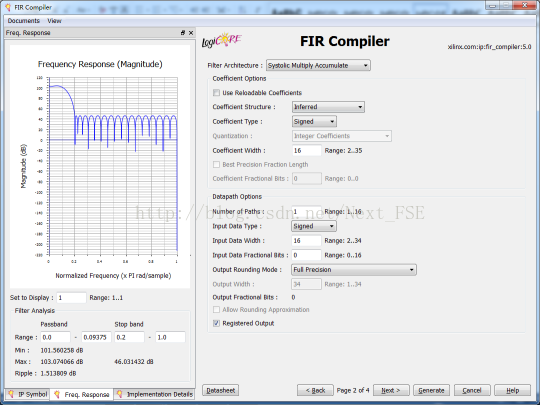
Task: Toggle Allow Rounding Approximation checkbox
Action: click(x=216, y=310)
